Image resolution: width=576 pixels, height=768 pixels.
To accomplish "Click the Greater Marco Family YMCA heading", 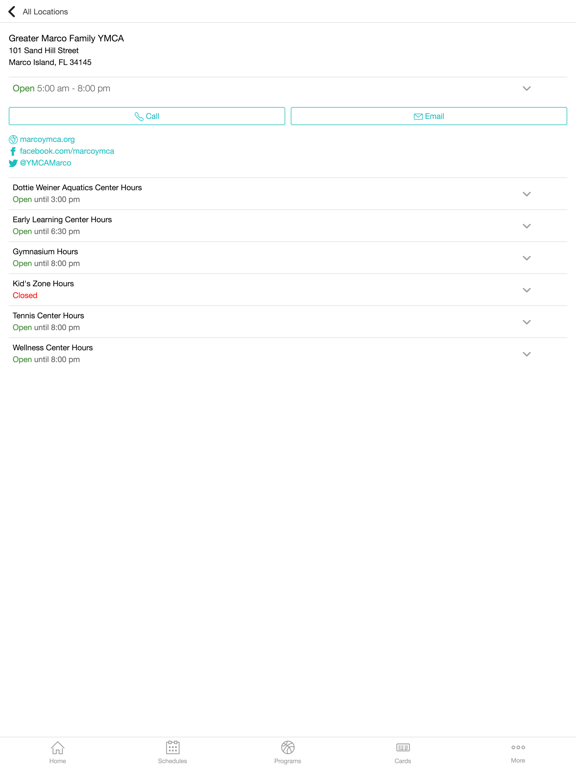I will coord(66,38).
